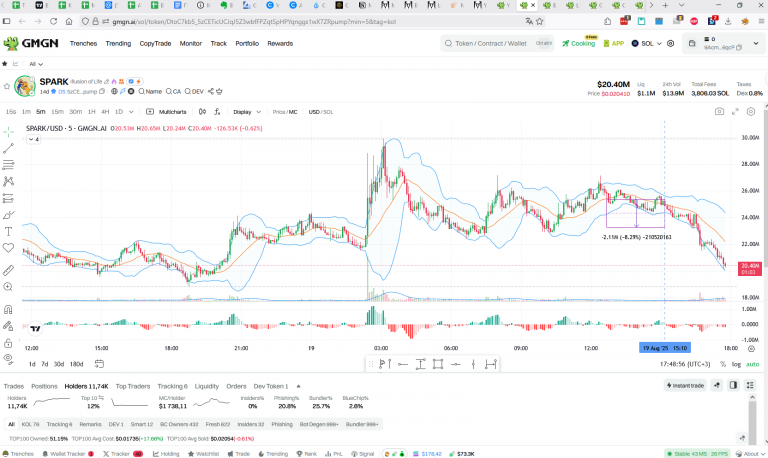Viewport: 768px width, 458px height.
Task: Open the indicators fx menu
Action: coord(217,112)
